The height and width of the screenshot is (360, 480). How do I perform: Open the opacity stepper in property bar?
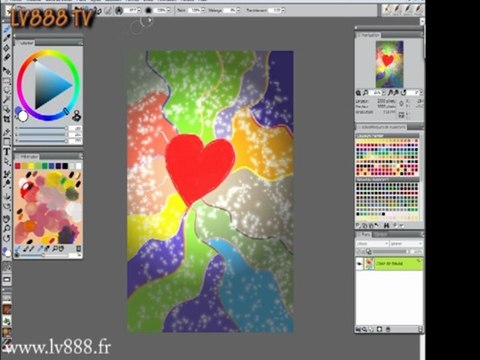click(169, 10)
